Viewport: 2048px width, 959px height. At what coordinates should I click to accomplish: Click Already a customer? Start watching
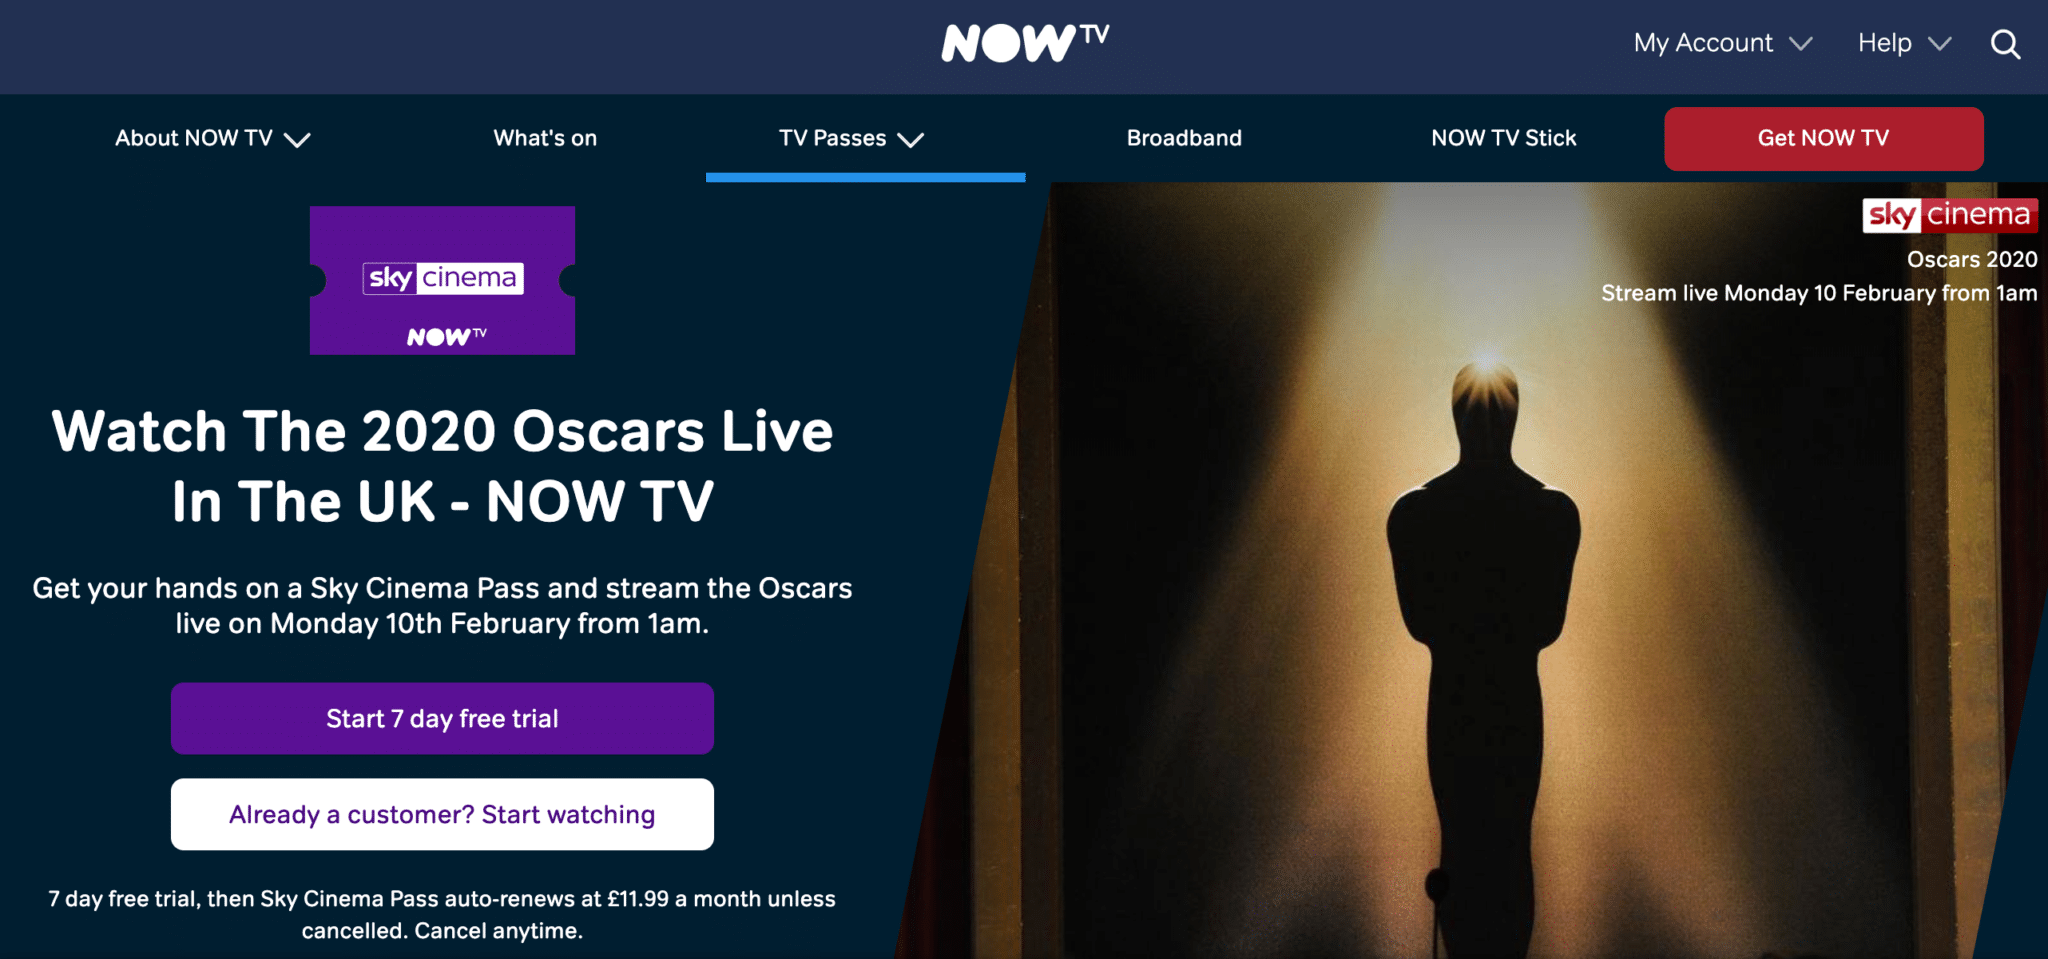coord(442,814)
